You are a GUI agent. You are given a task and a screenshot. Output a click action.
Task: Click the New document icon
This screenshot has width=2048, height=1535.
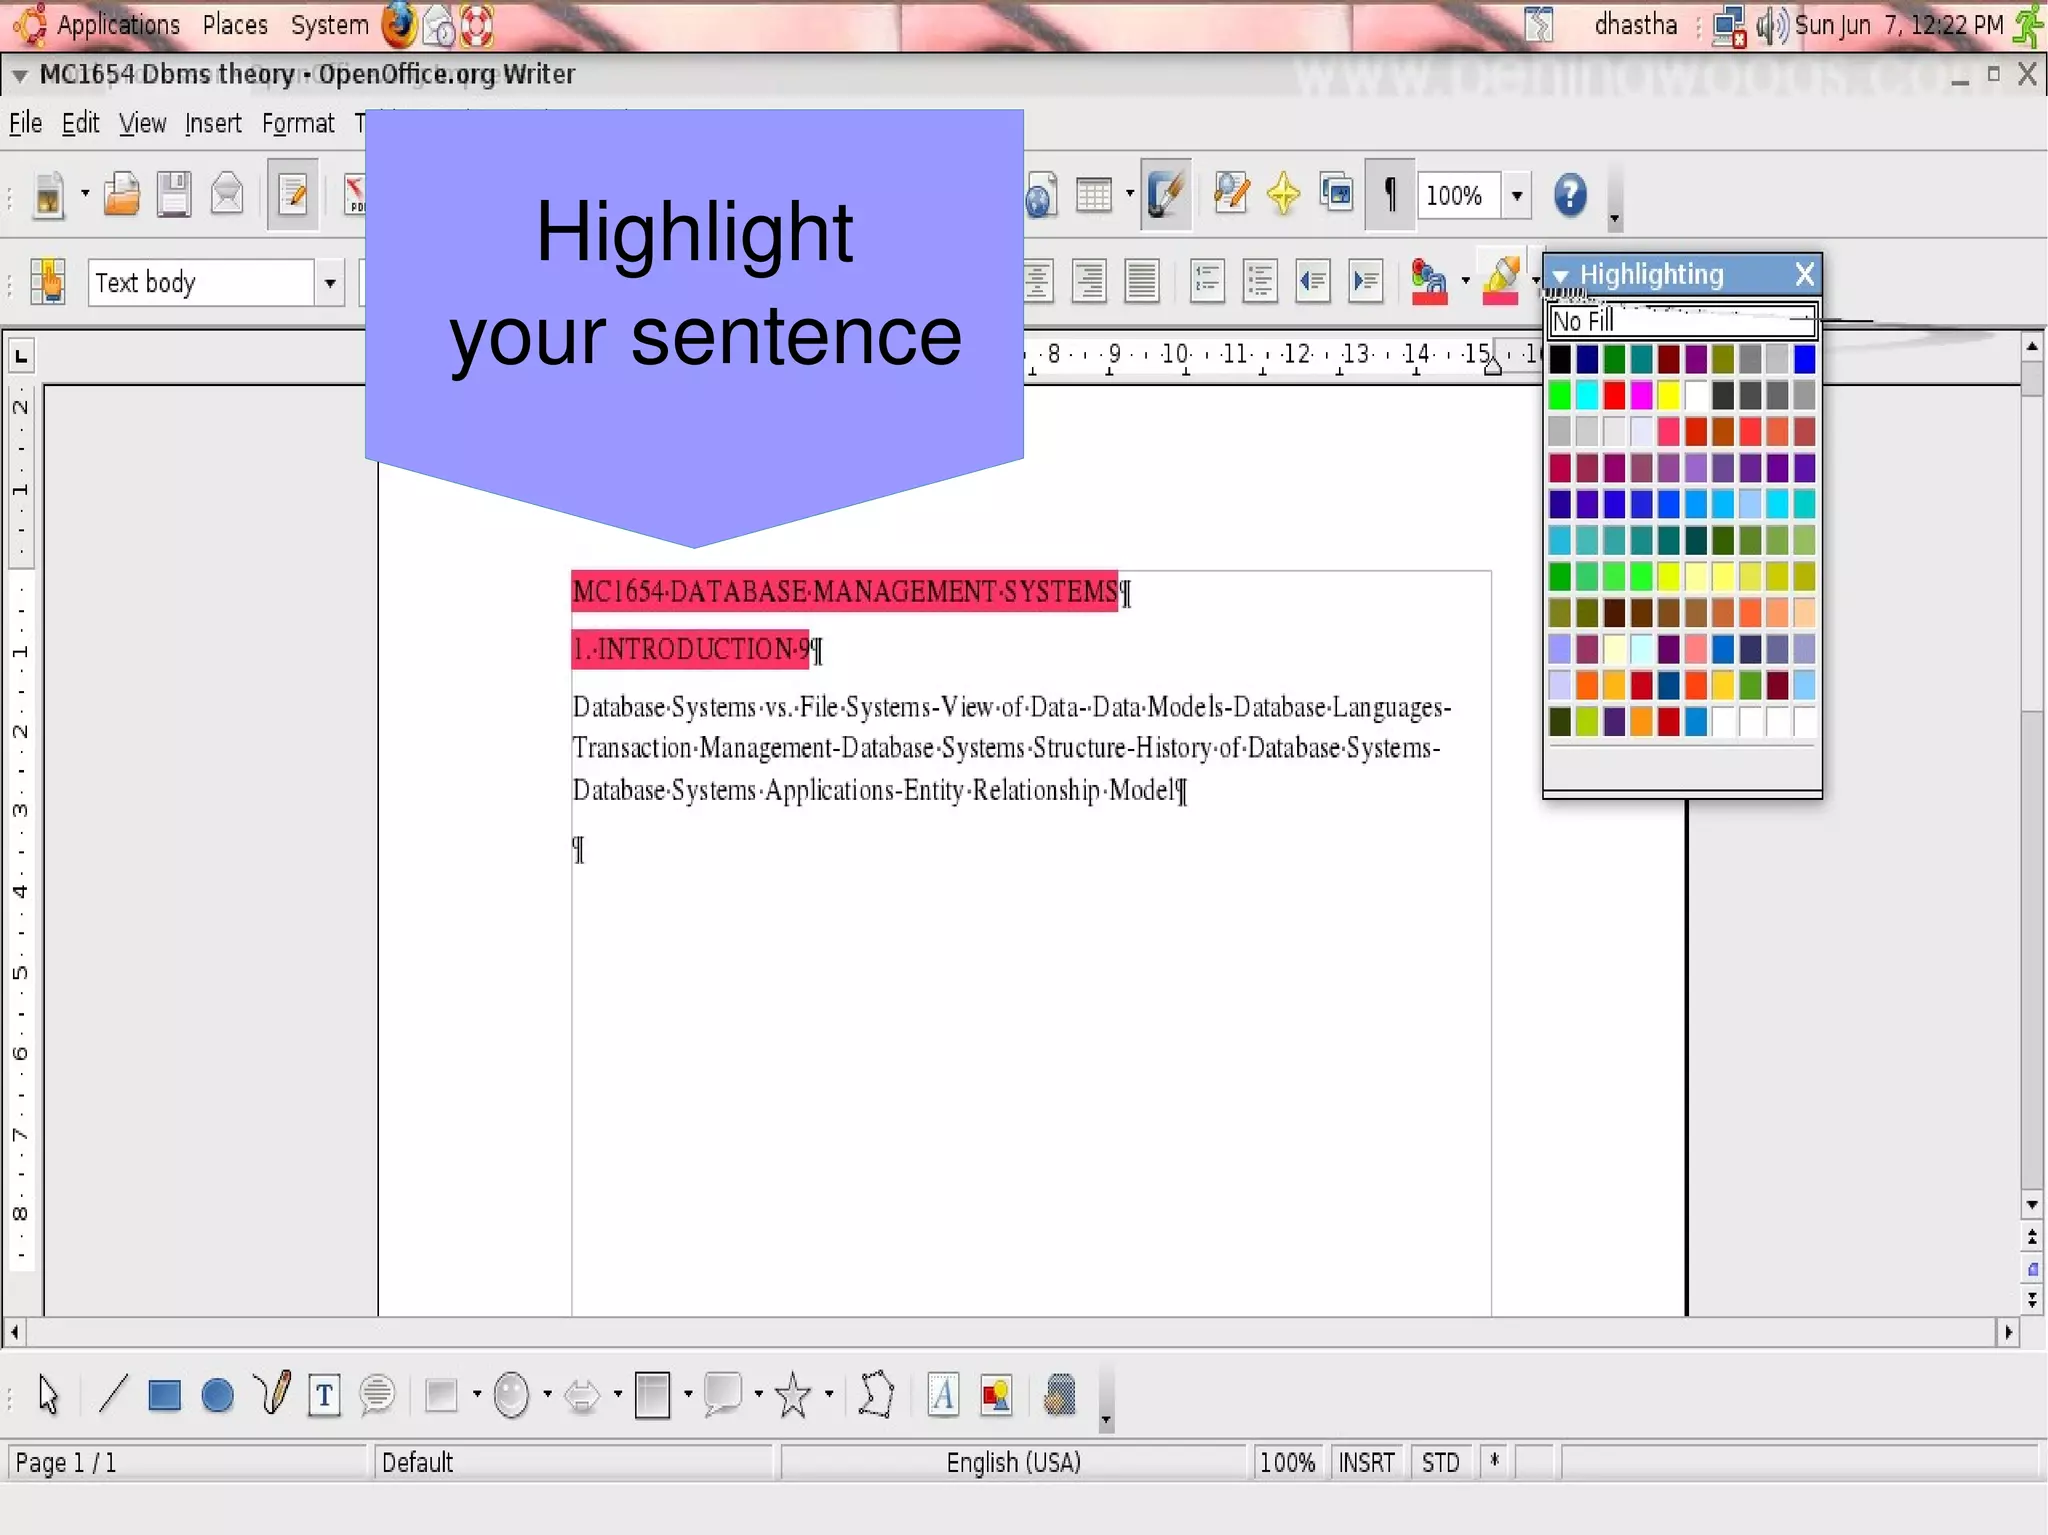[48, 194]
